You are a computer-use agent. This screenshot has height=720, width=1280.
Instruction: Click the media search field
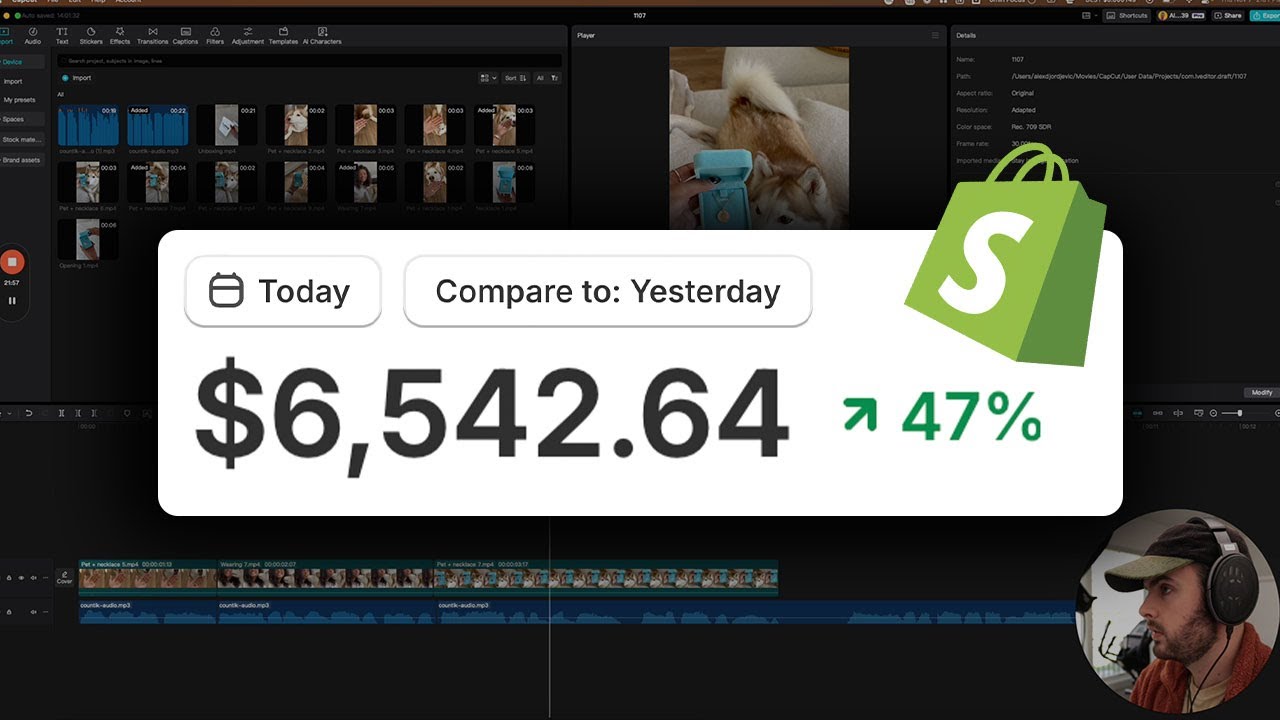pos(308,61)
